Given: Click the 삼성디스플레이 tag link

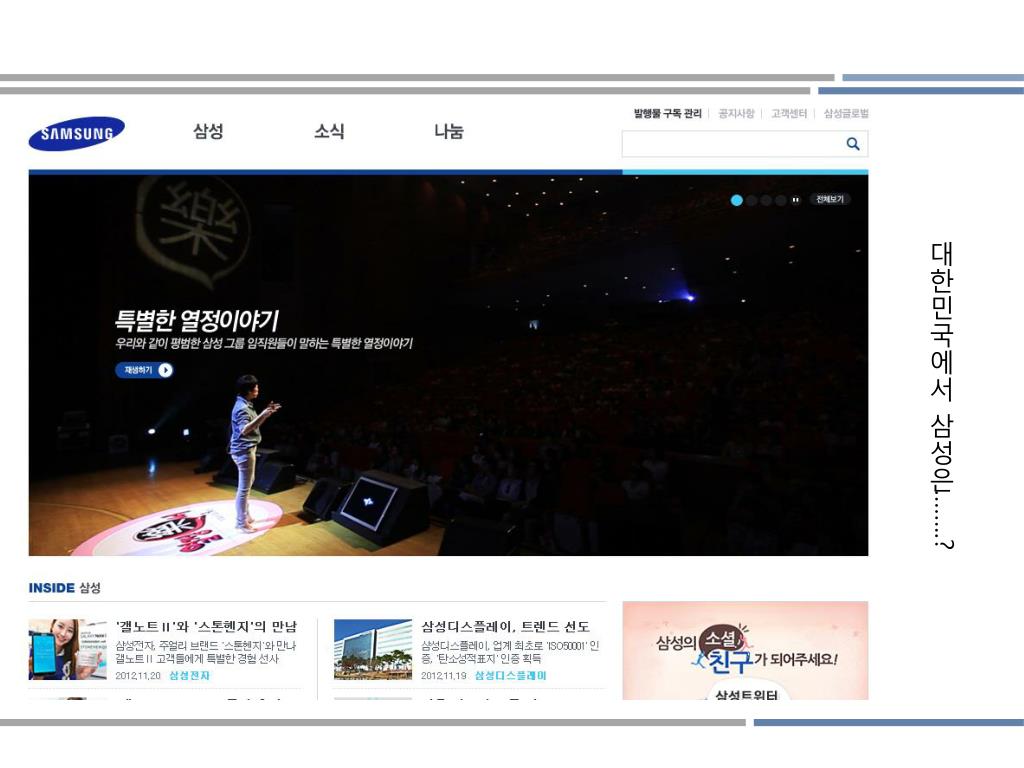Looking at the screenshot, I should 511,675.
